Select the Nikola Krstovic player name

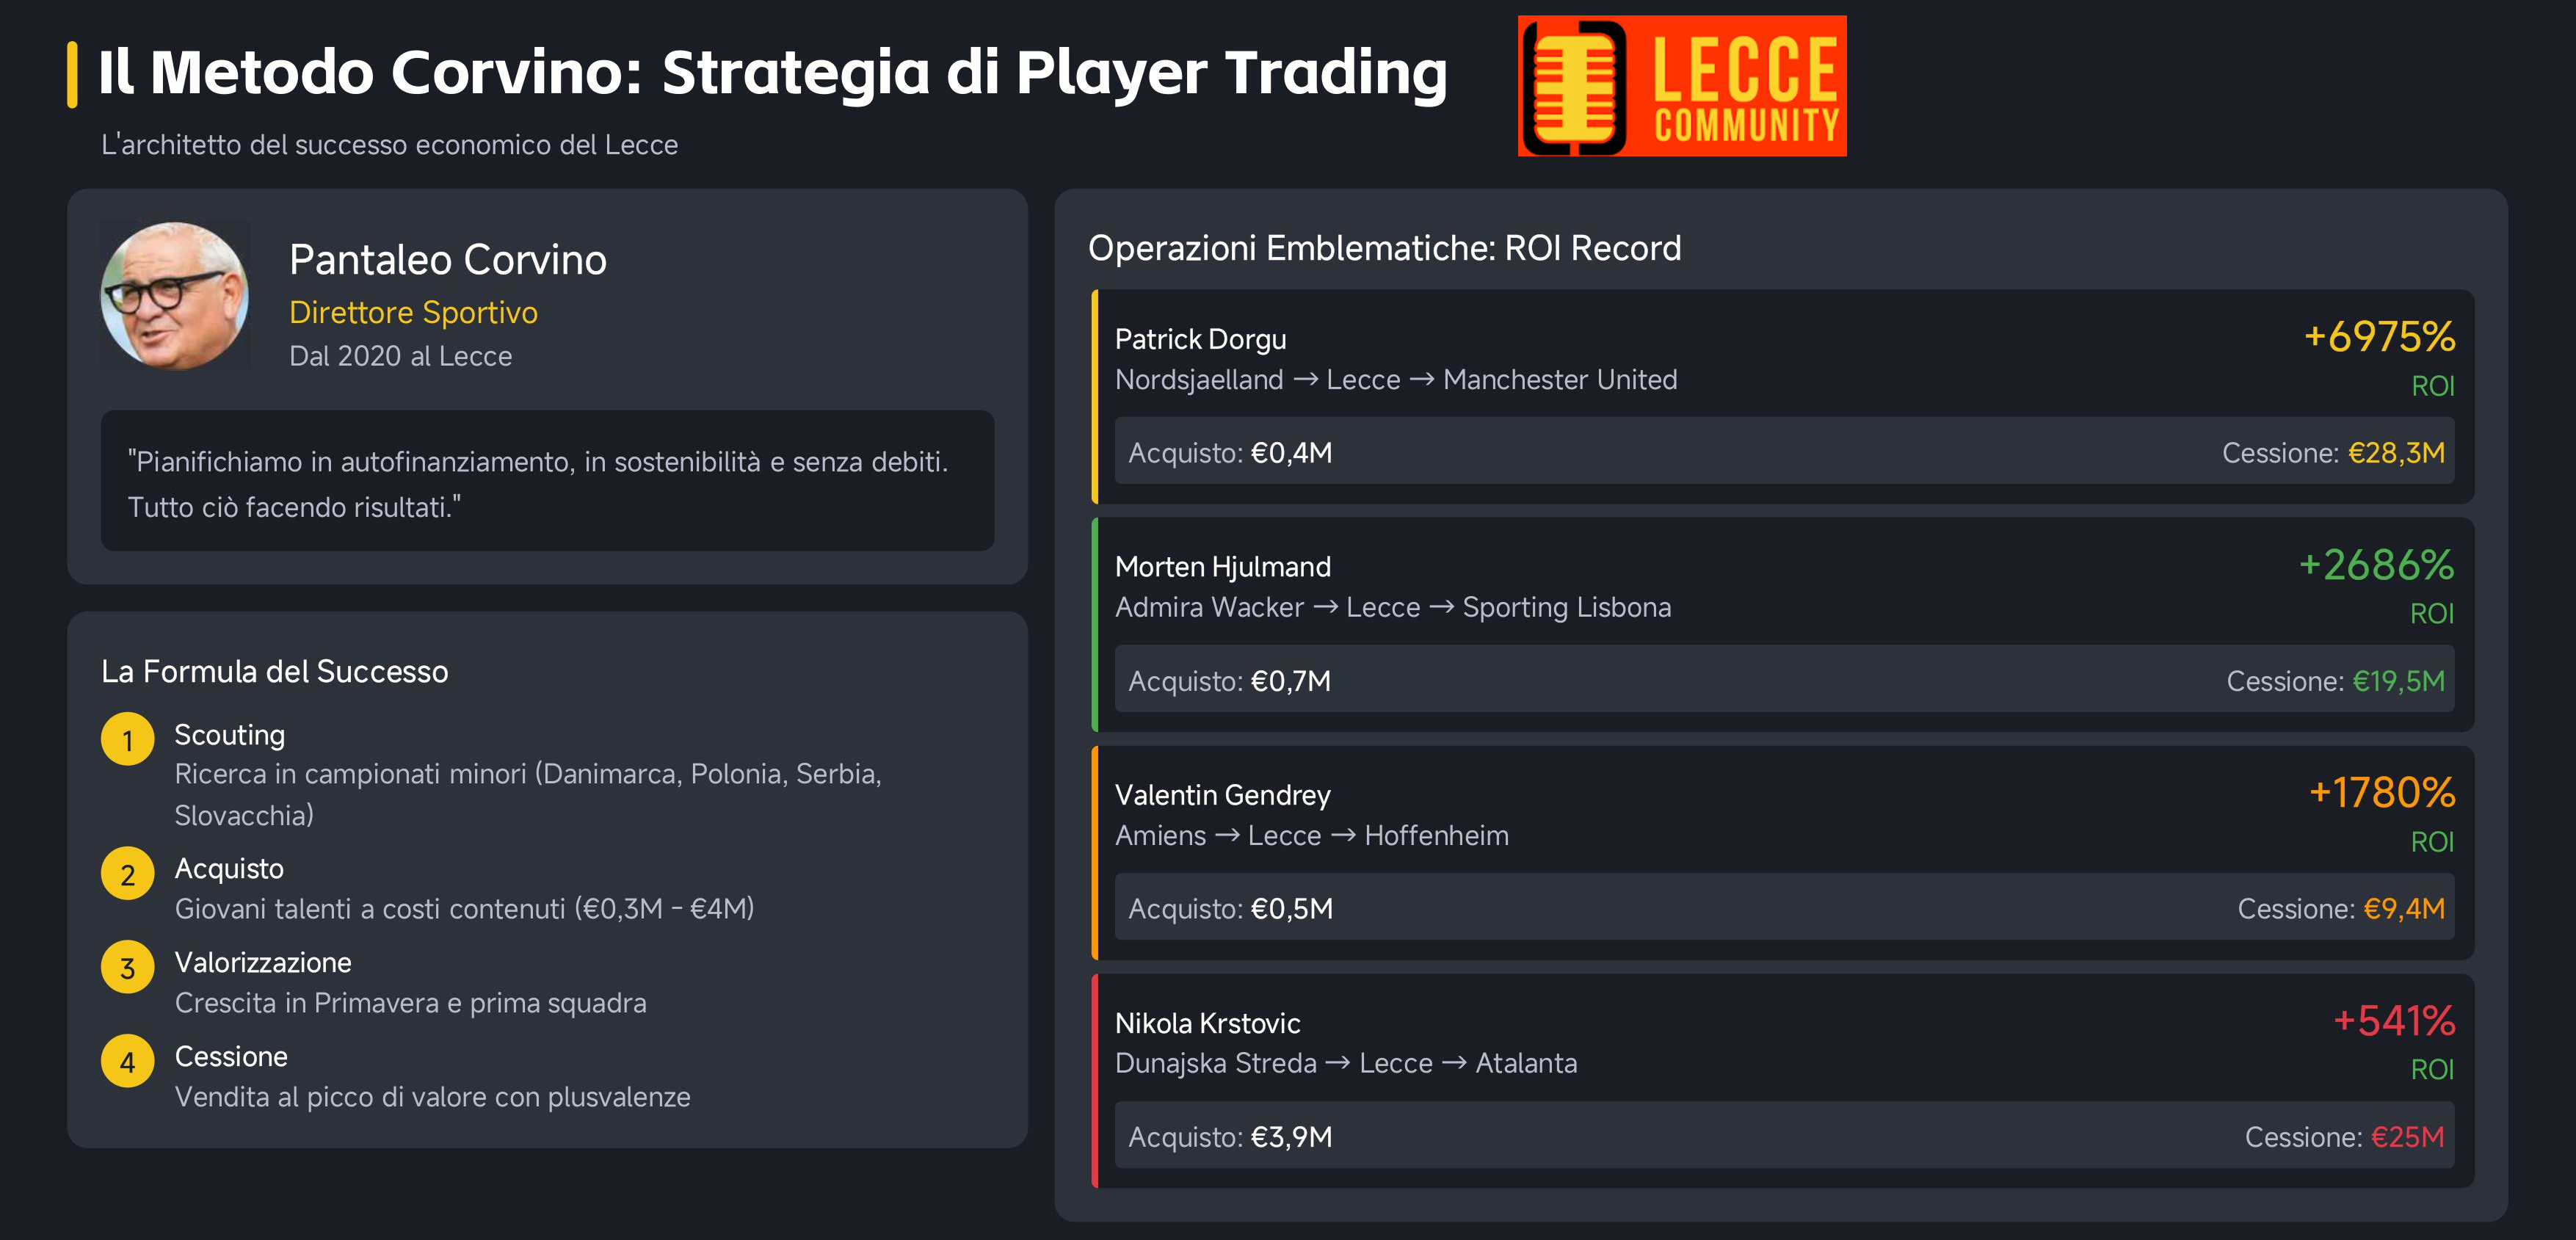(1207, 1023)
